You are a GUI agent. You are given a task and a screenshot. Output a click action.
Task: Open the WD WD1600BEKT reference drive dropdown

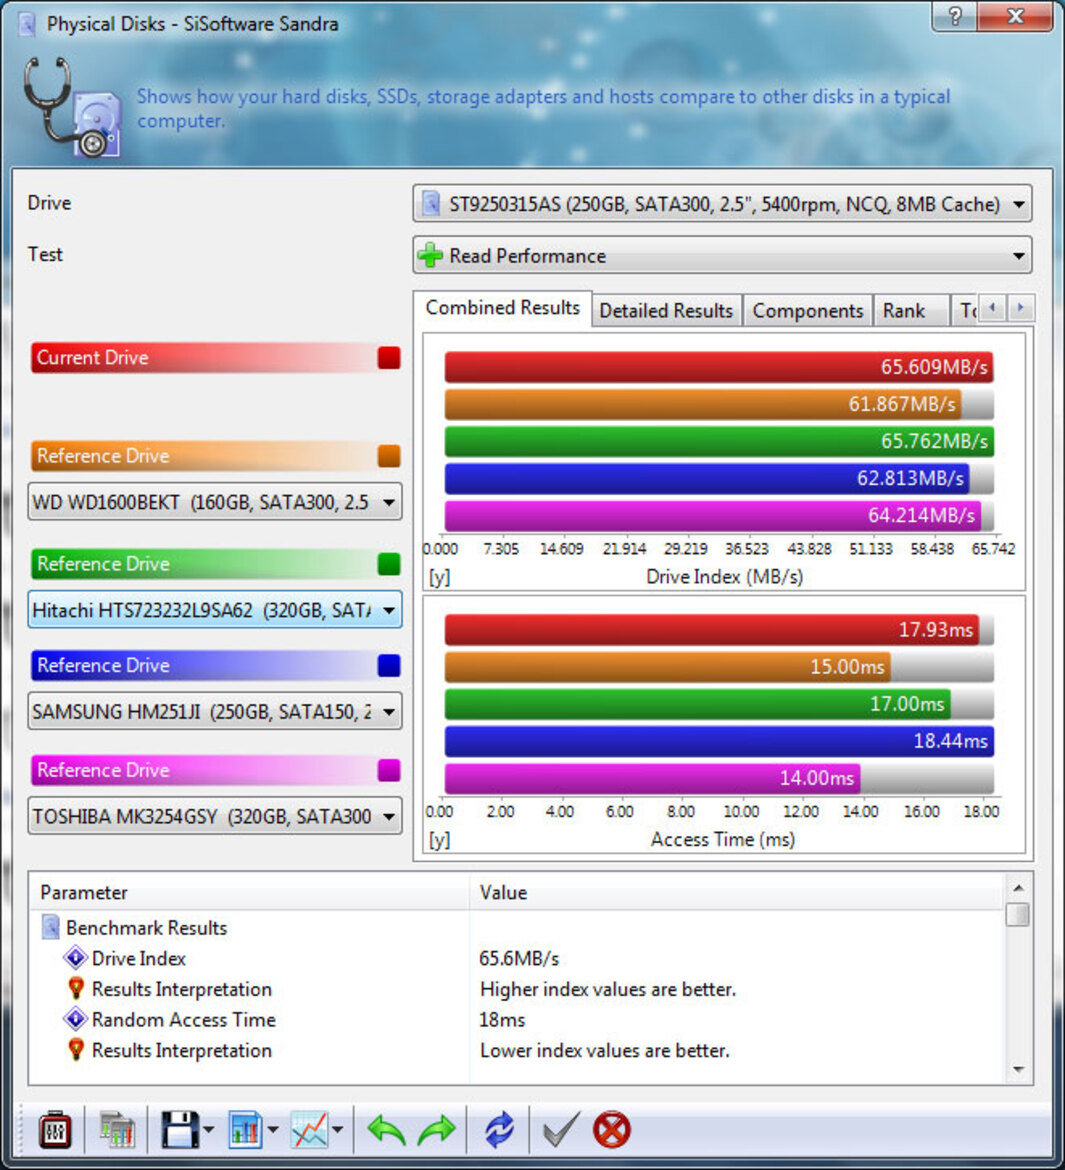click(215, 502)
